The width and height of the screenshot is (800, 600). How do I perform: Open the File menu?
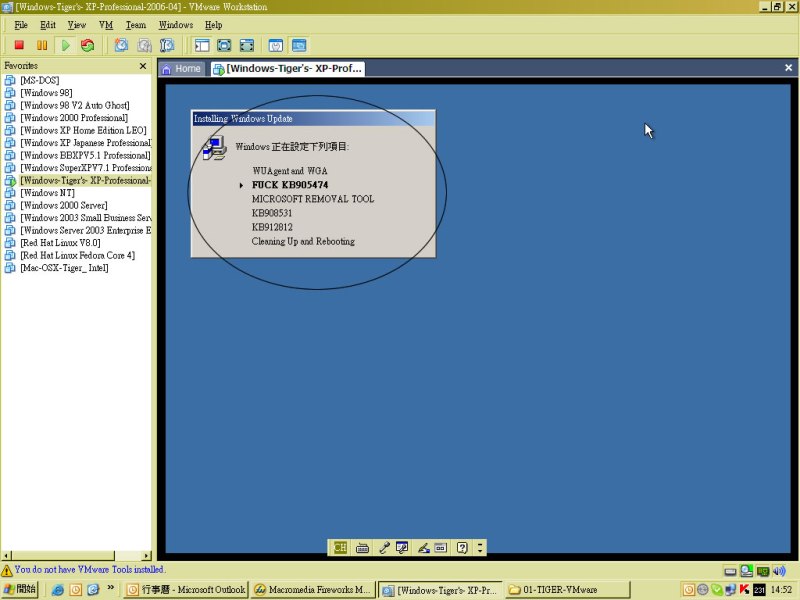(21, 25)
